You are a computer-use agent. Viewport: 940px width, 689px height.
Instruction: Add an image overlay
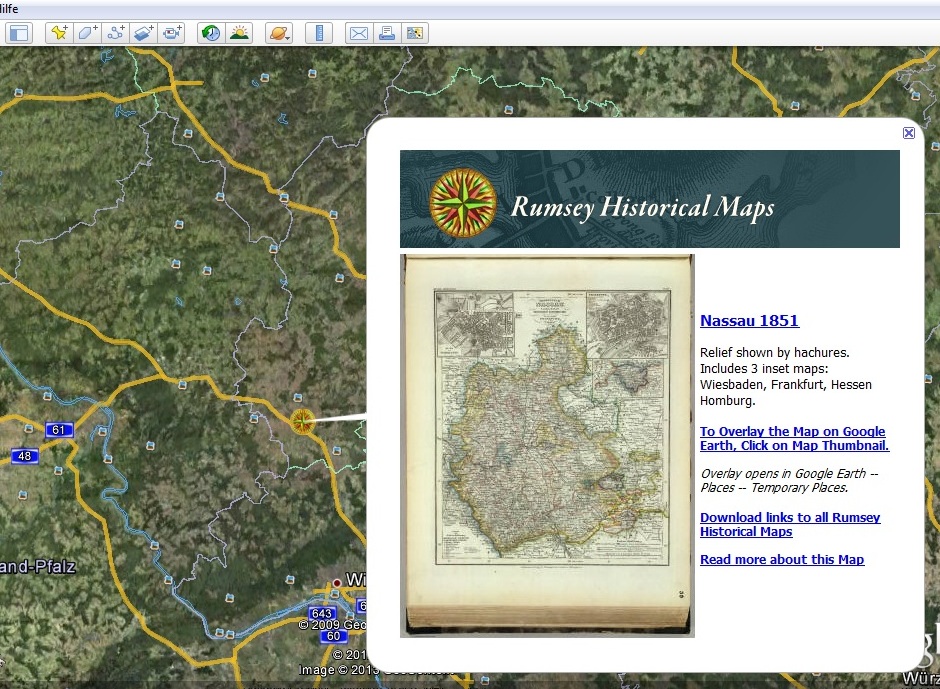(x=144, y=33)
